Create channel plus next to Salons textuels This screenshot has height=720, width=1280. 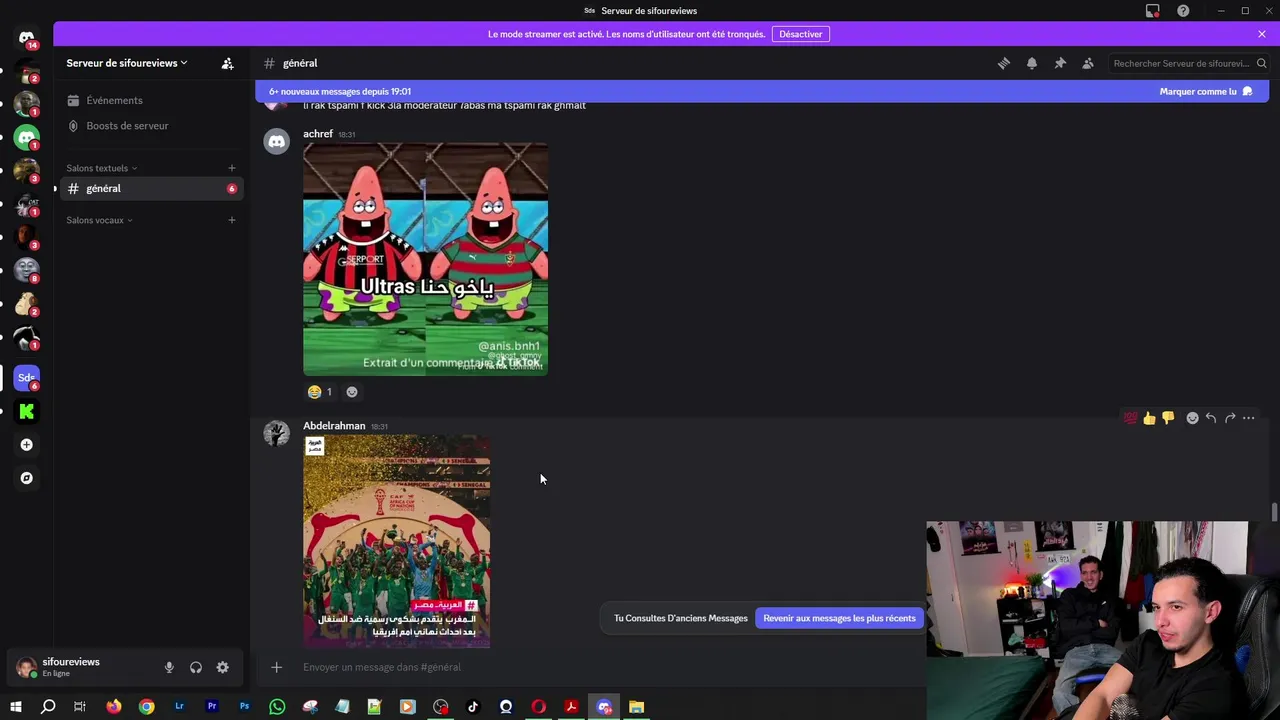coord(232,168)
